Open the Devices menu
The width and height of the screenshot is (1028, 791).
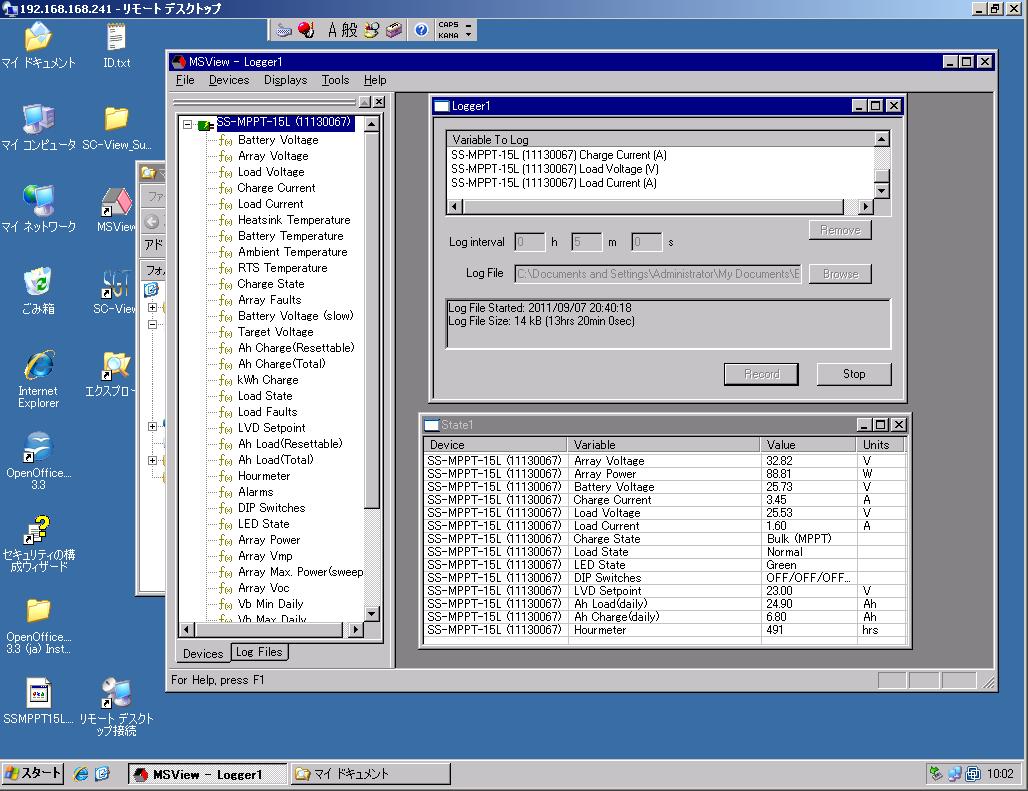[229, 80]
